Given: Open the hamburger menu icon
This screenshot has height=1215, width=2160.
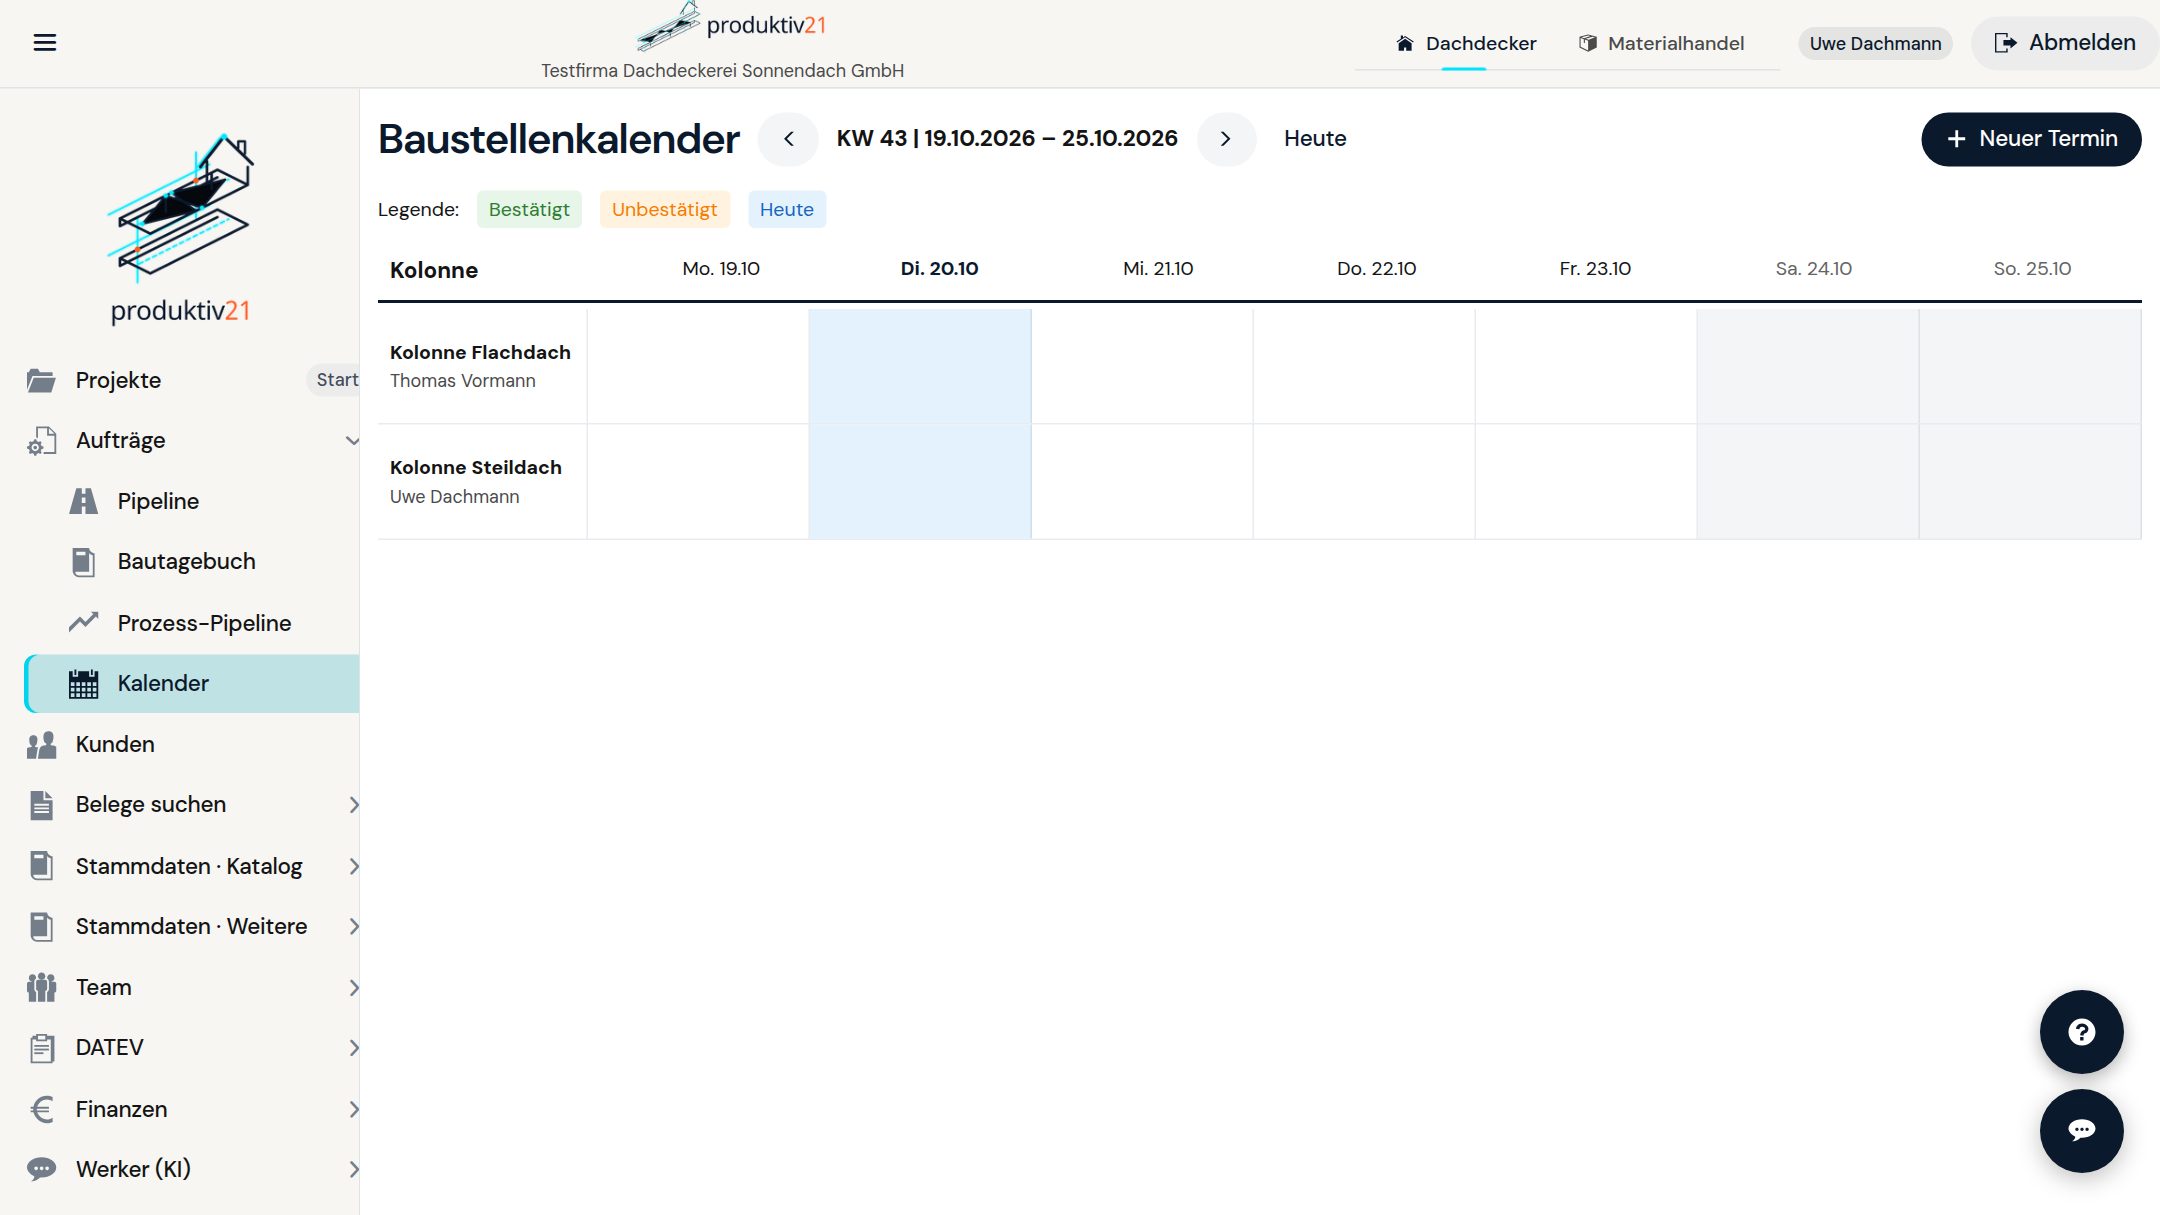Looking at the screenshot, I should [45, 42].
